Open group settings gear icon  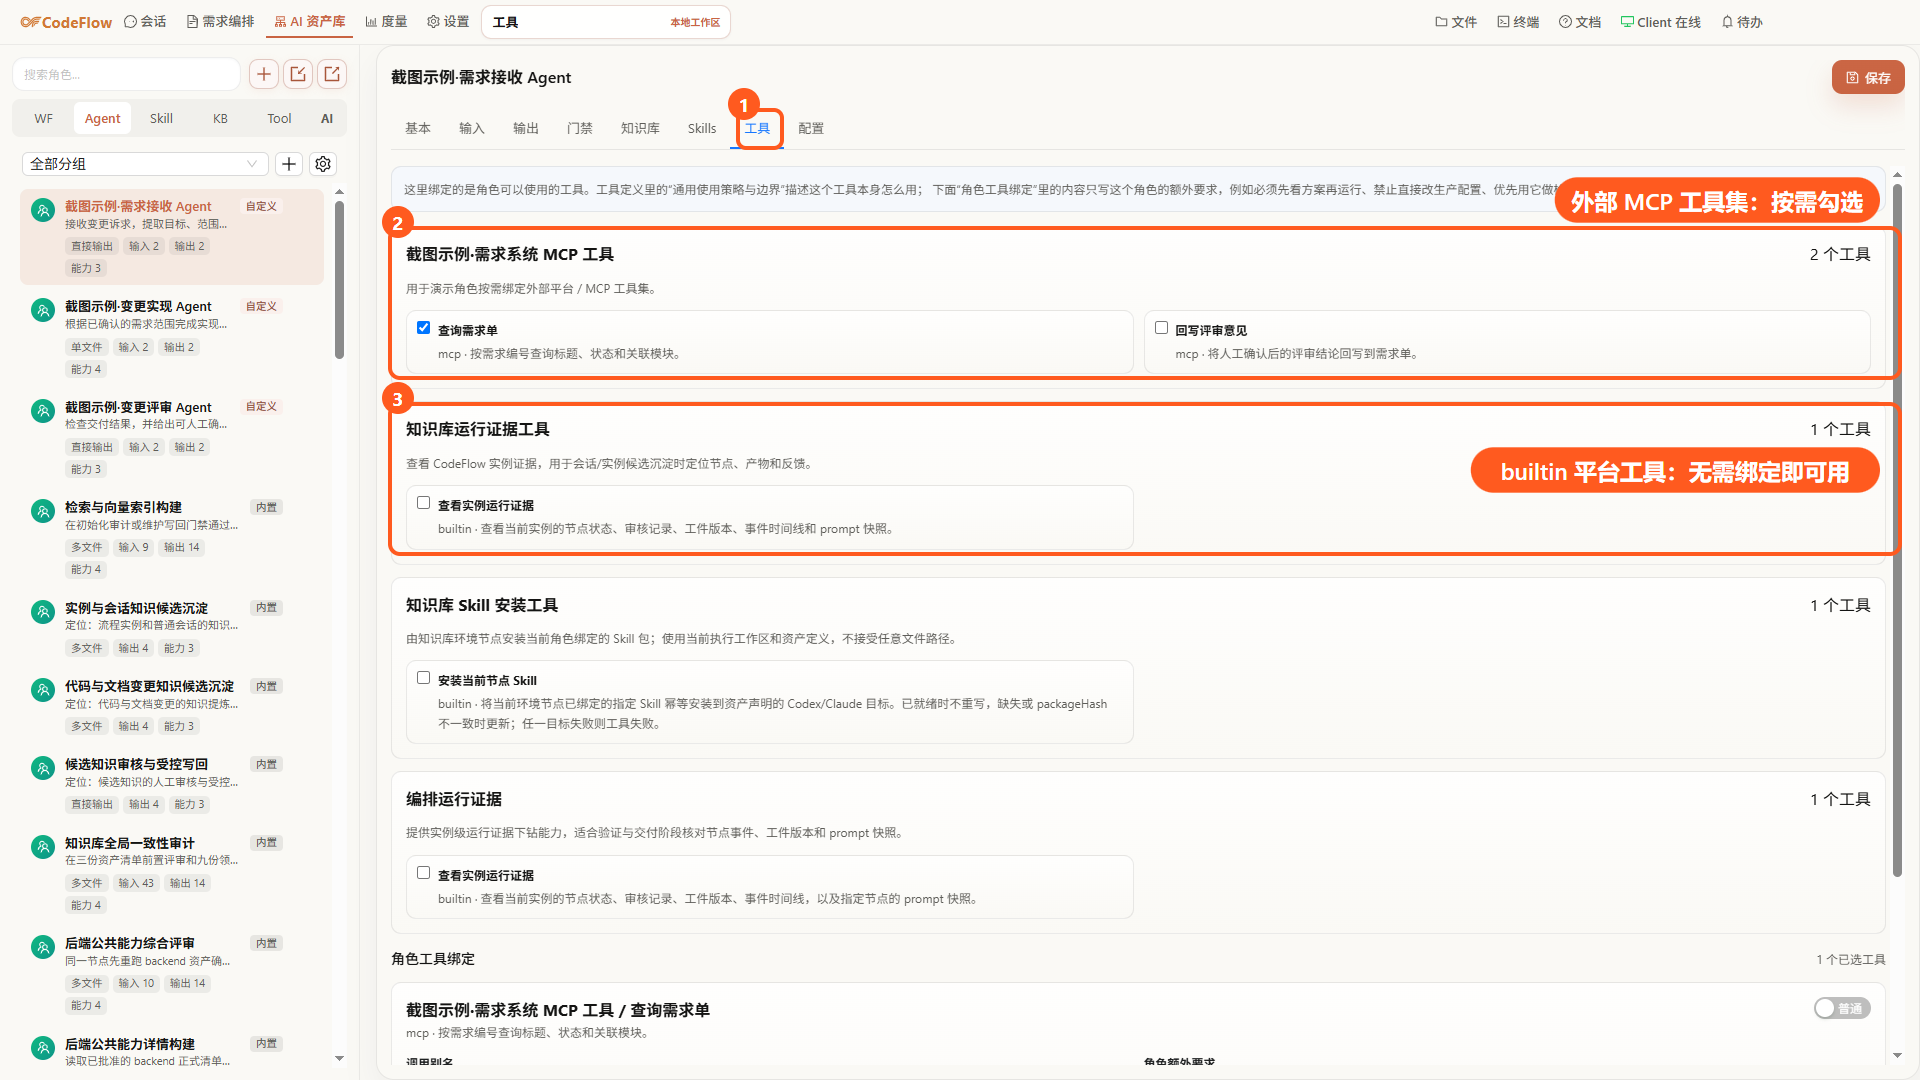(x=323, y=164)
